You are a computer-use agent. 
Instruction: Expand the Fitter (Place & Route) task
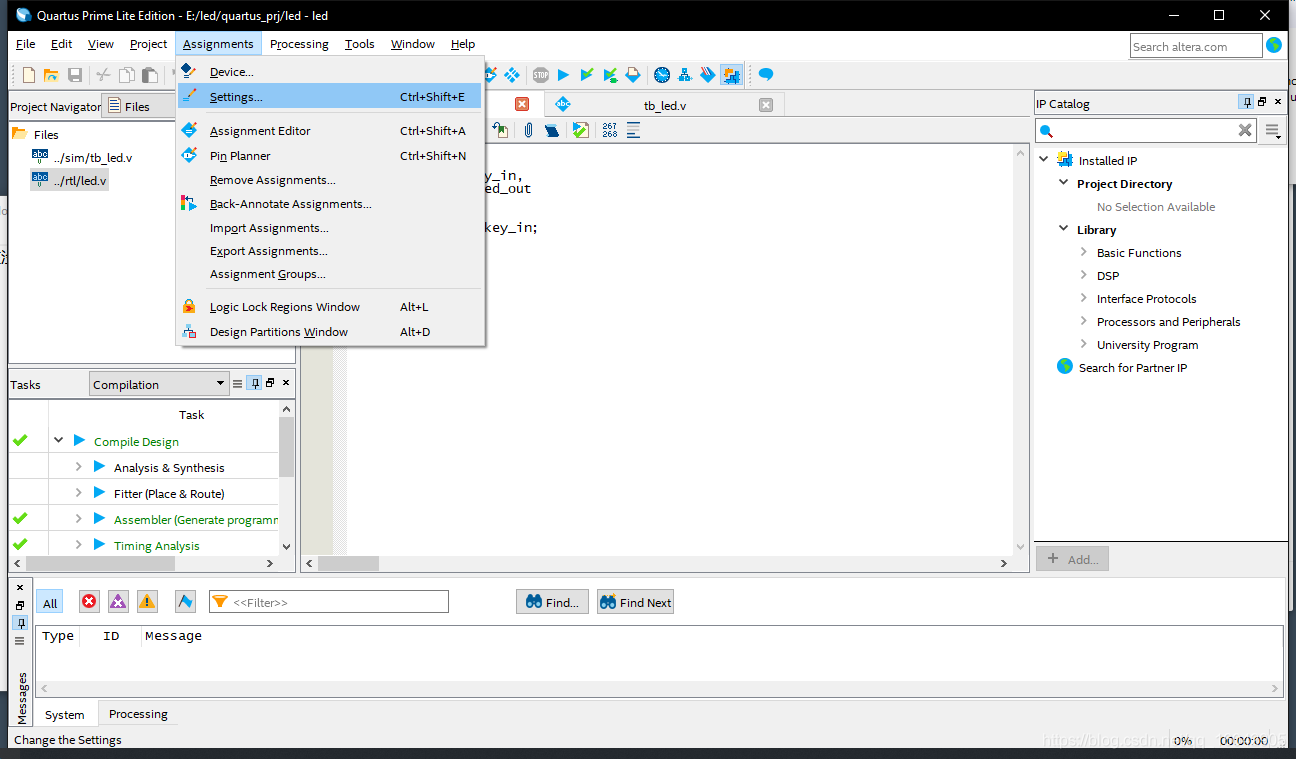(78, 493)
